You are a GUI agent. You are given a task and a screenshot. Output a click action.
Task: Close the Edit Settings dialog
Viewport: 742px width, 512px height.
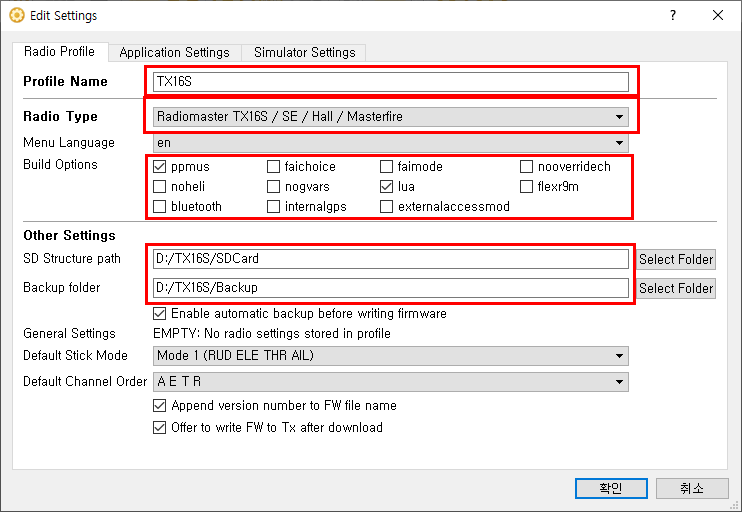coord(717,15)
